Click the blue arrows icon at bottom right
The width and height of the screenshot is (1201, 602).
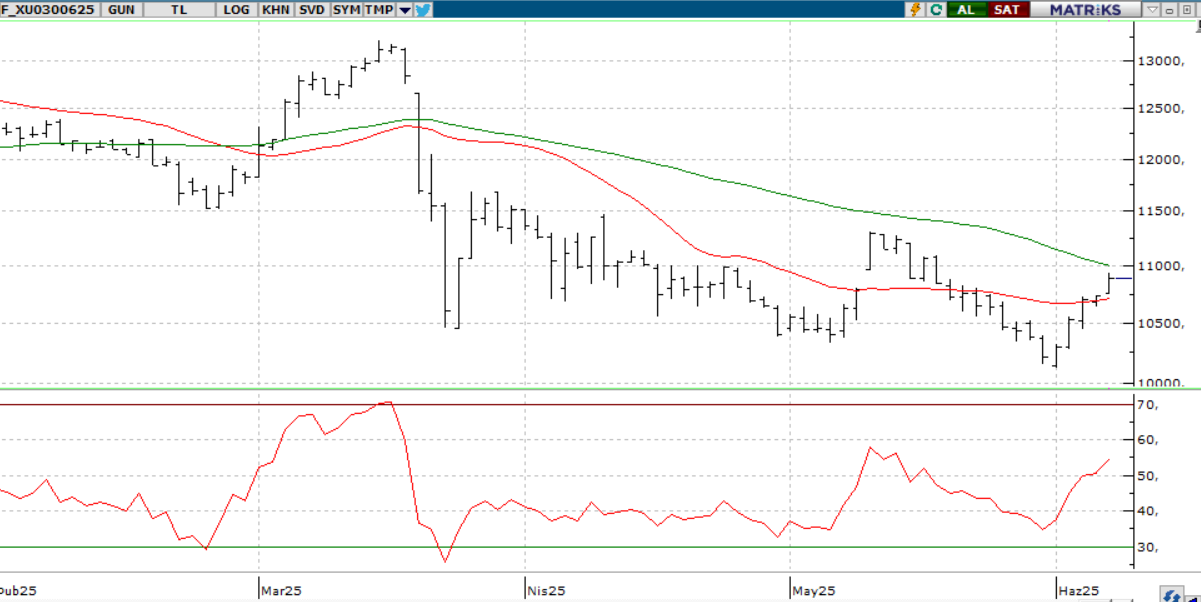(x=1170, y=594)
